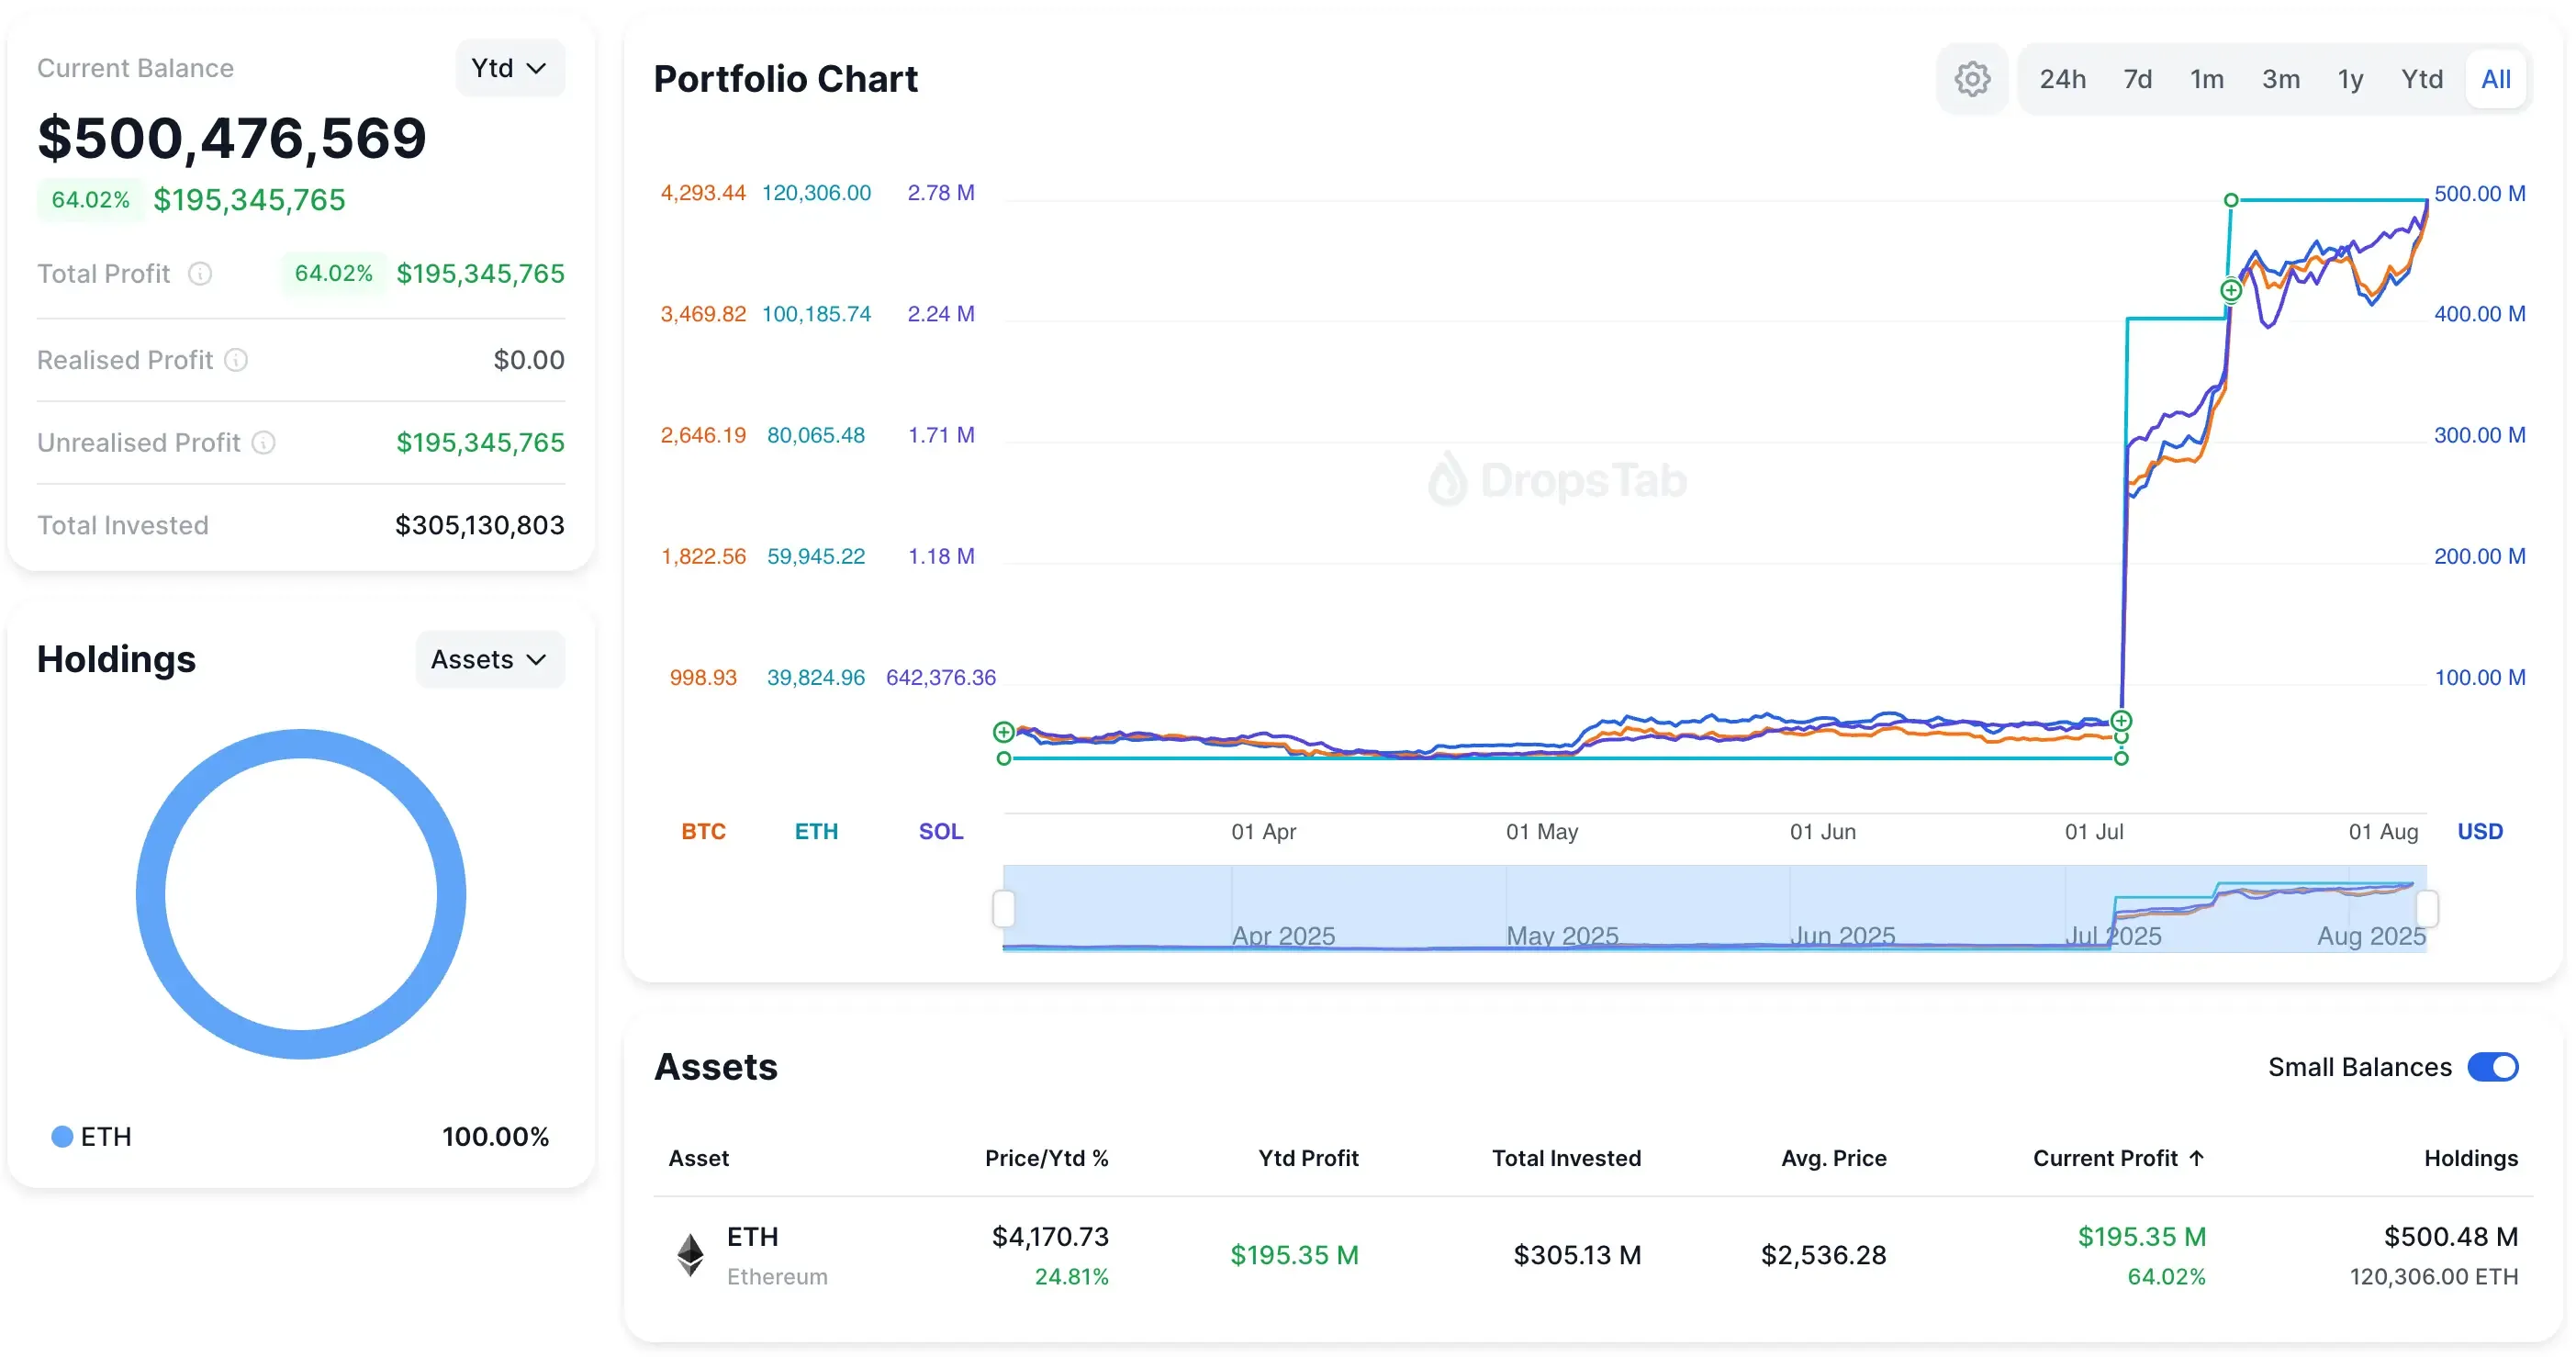Click the ETH label in the chart legend
Image resolution: width=2576 pixels, height=1357 pixels.
[x=817, y=831]
